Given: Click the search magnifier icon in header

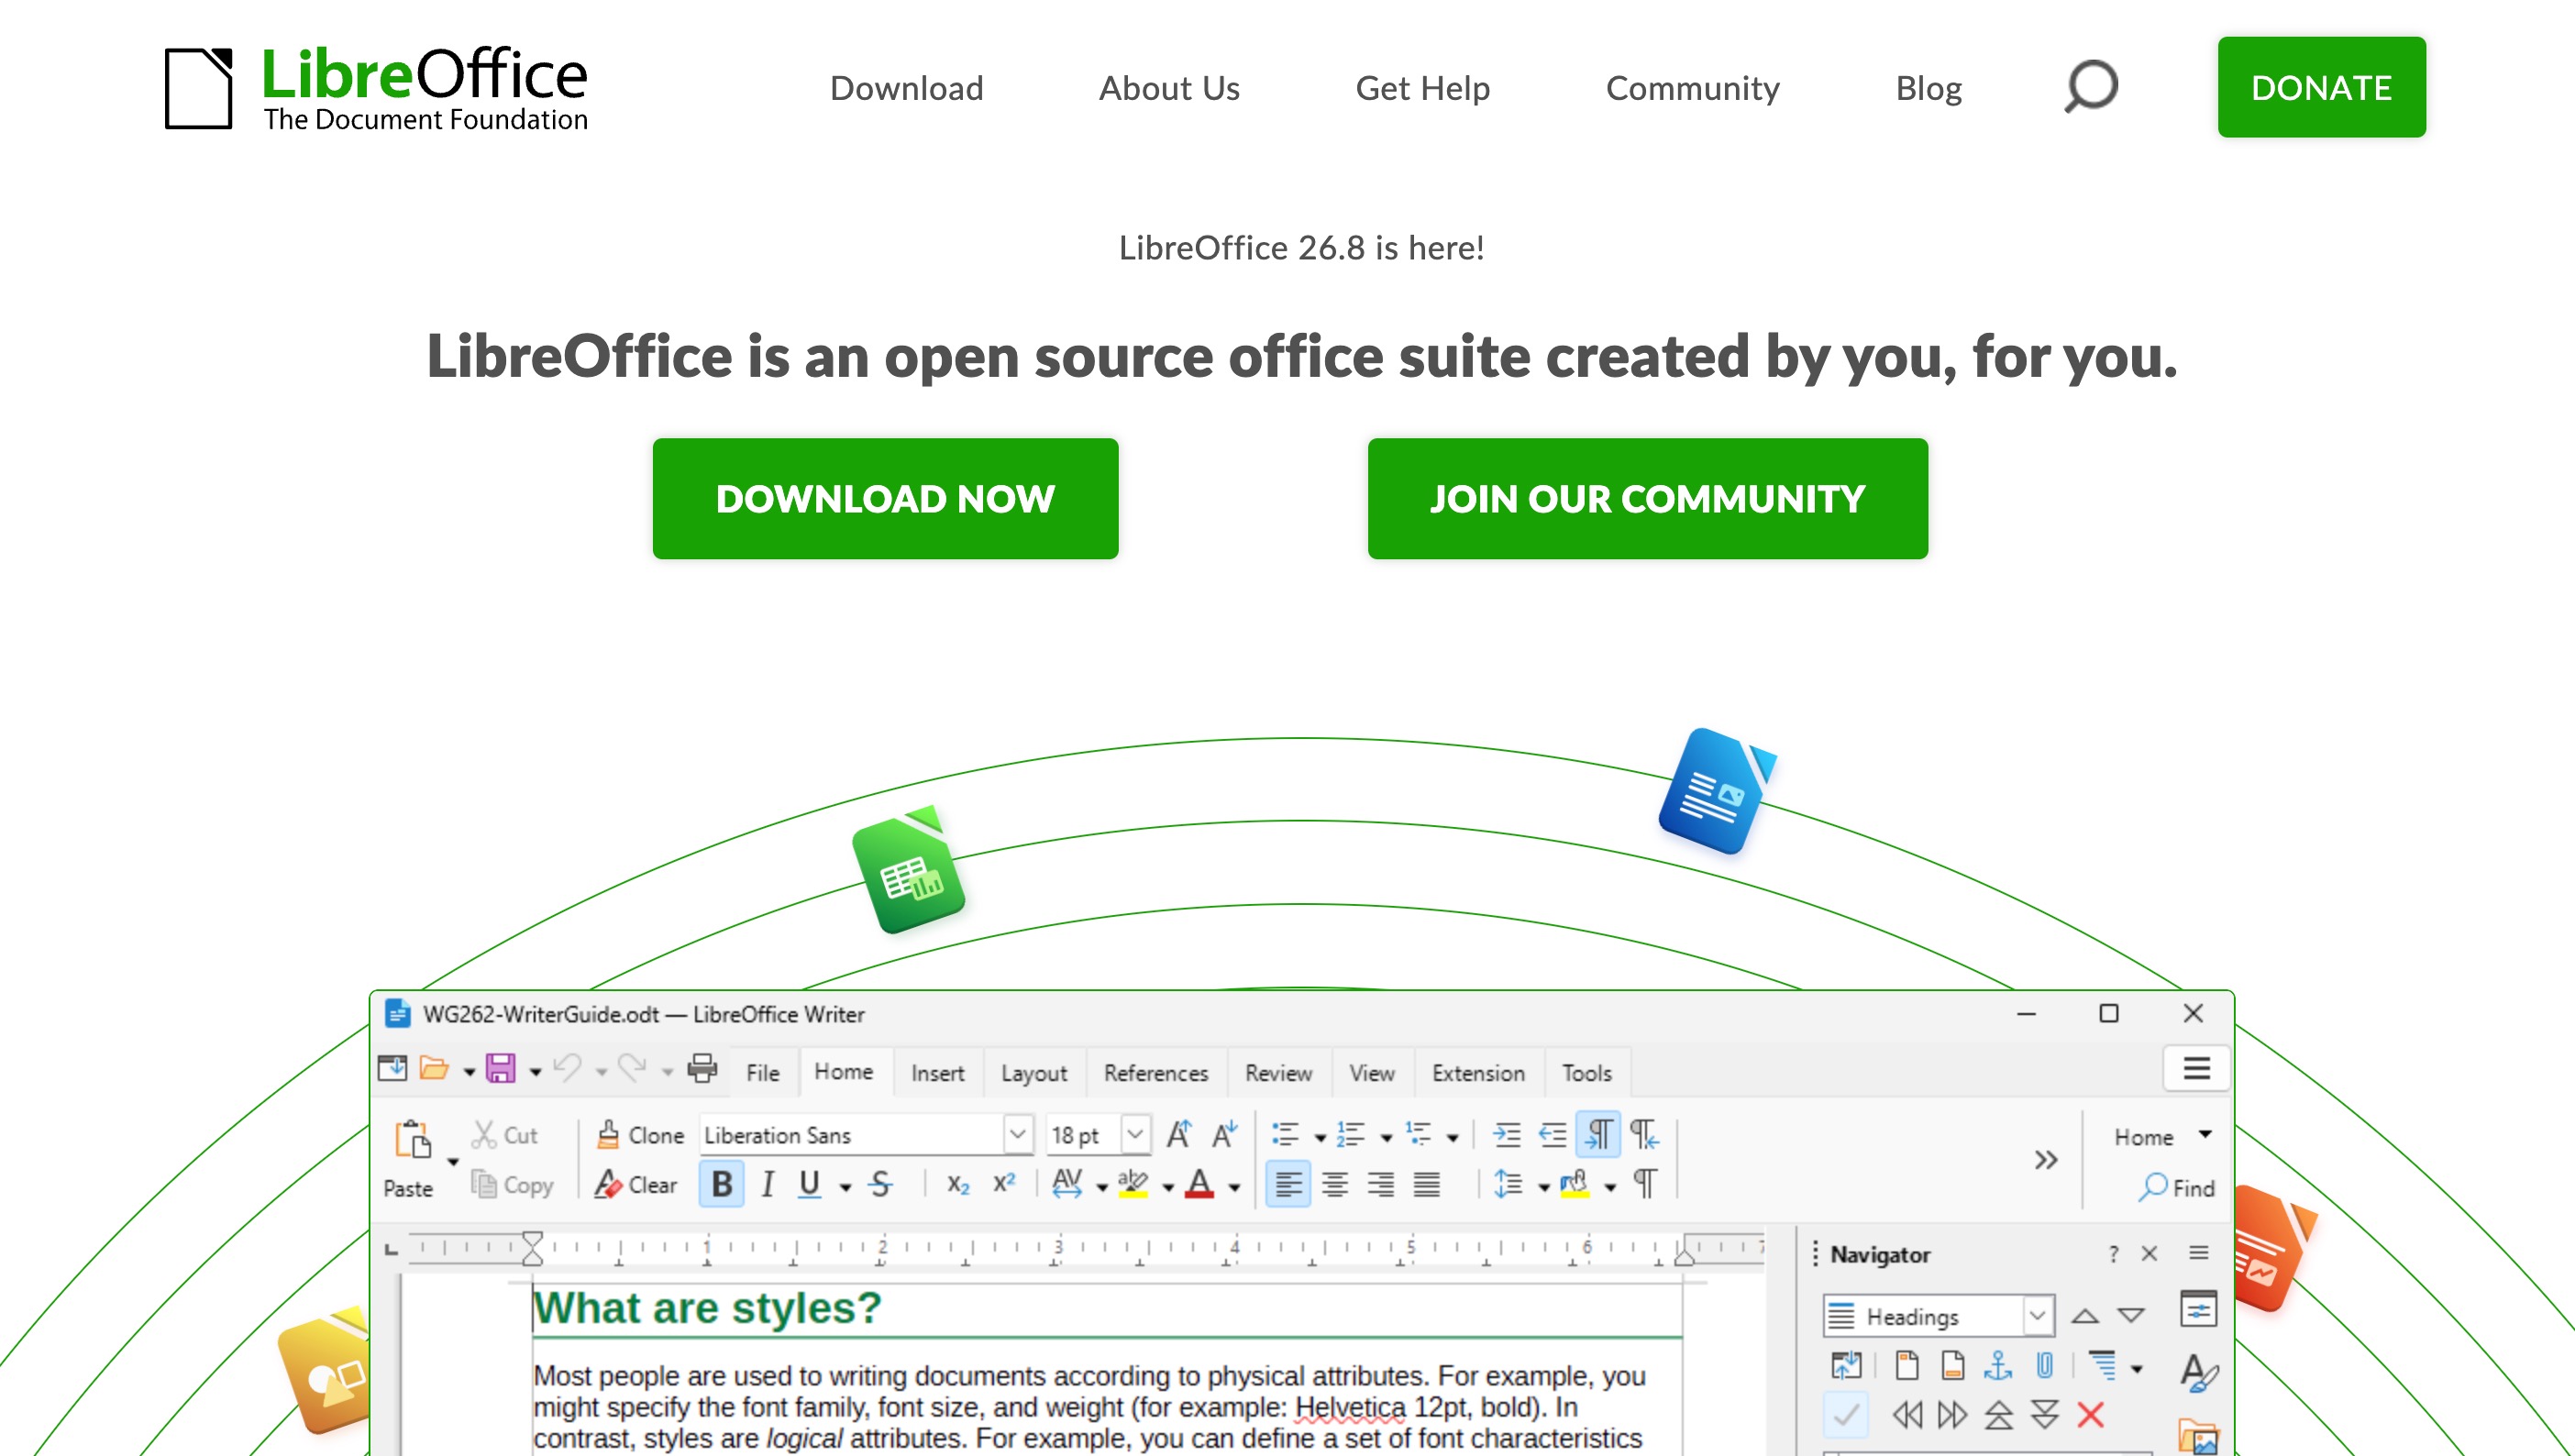Looking at the screenshot, I should click(2091, 87).
